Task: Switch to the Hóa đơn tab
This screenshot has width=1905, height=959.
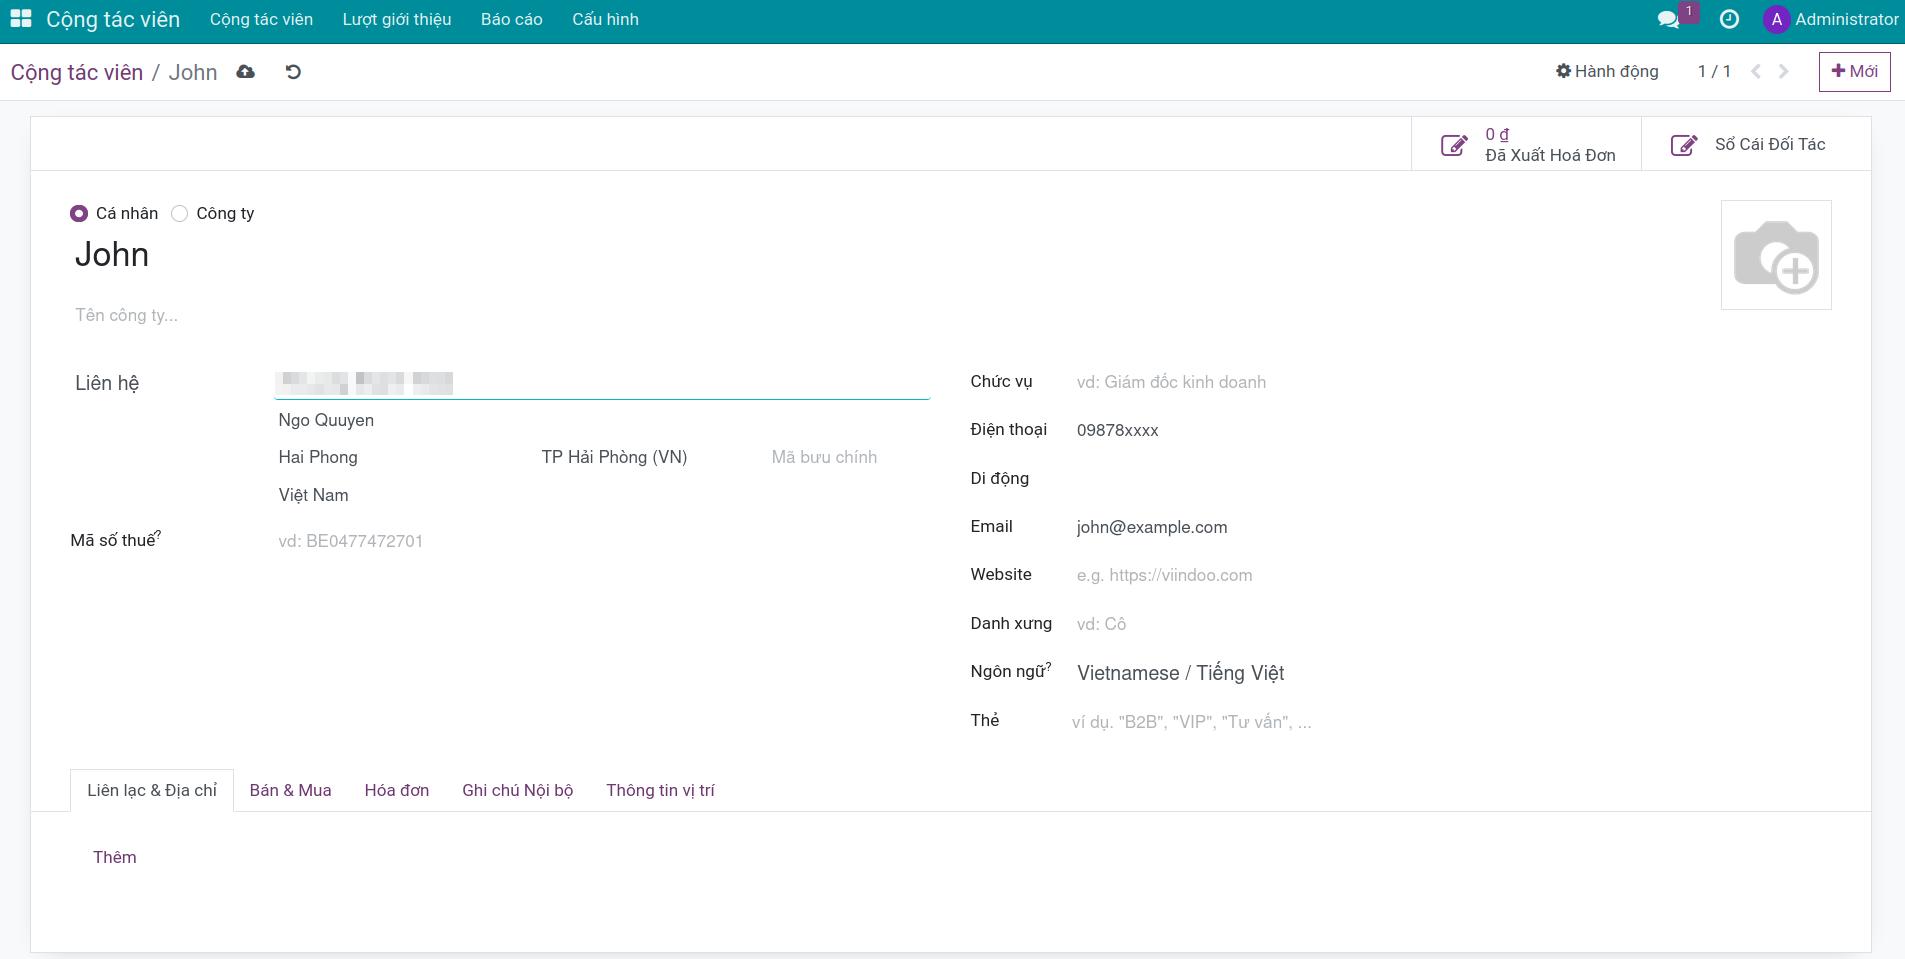Action: pos(397,790)
